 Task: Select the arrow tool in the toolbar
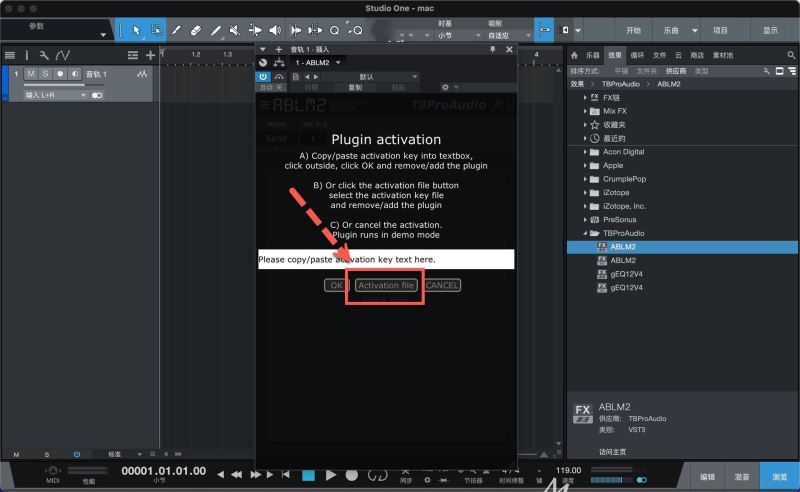pos(137,31)
